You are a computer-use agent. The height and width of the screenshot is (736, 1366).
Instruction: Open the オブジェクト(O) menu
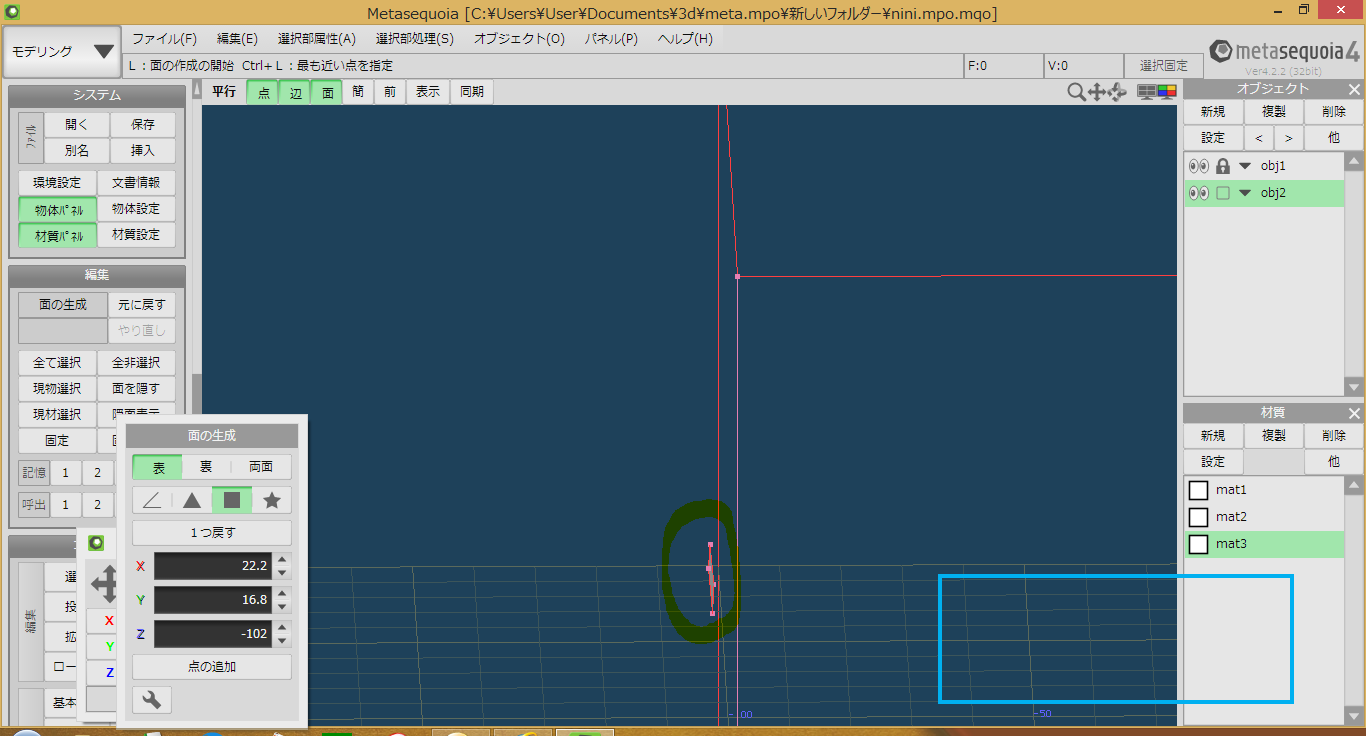point(519,39)
